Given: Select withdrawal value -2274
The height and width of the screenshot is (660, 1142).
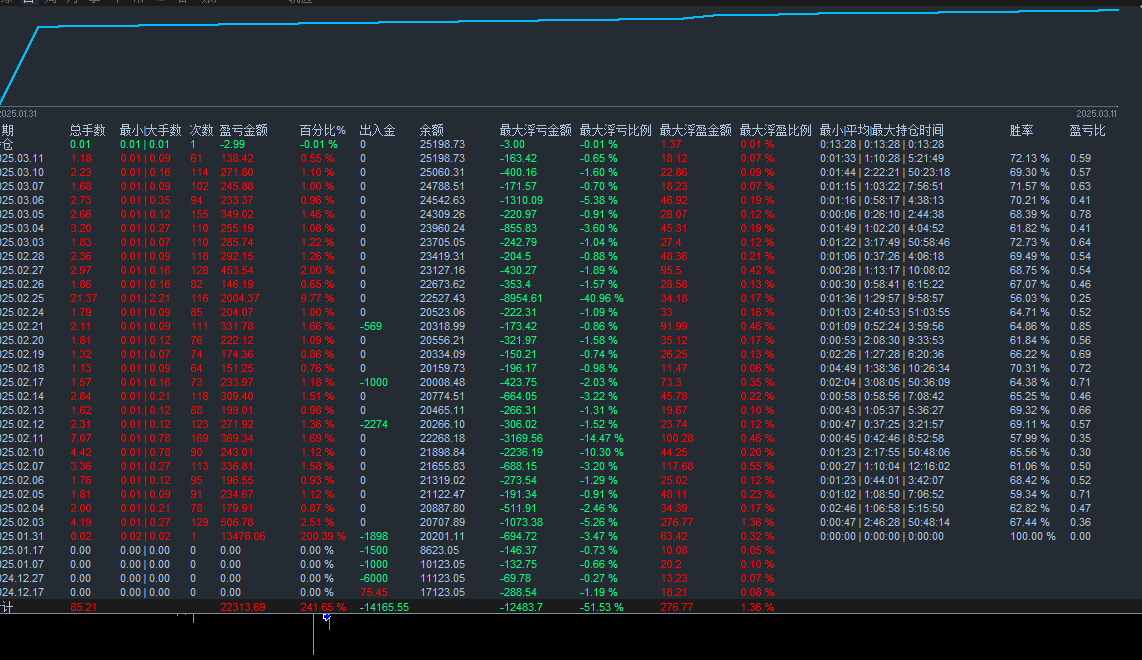Looking at the screenshot, I should [374, 425].
